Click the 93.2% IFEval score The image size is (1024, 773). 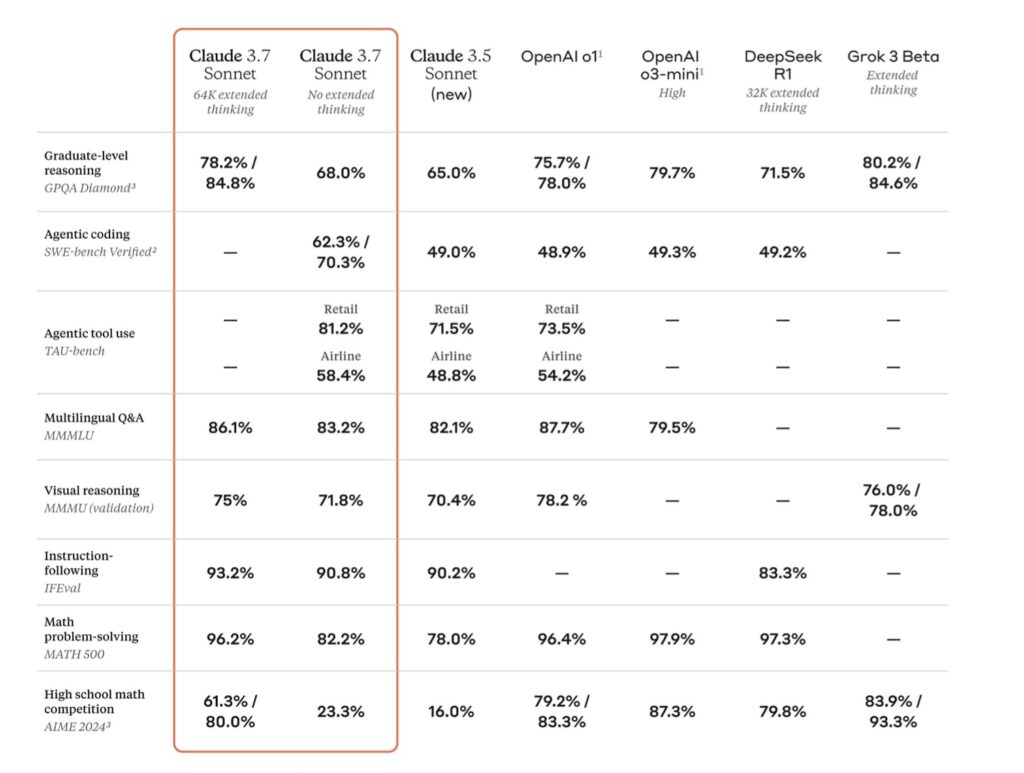pyautogui.click(x=230, y=573)
